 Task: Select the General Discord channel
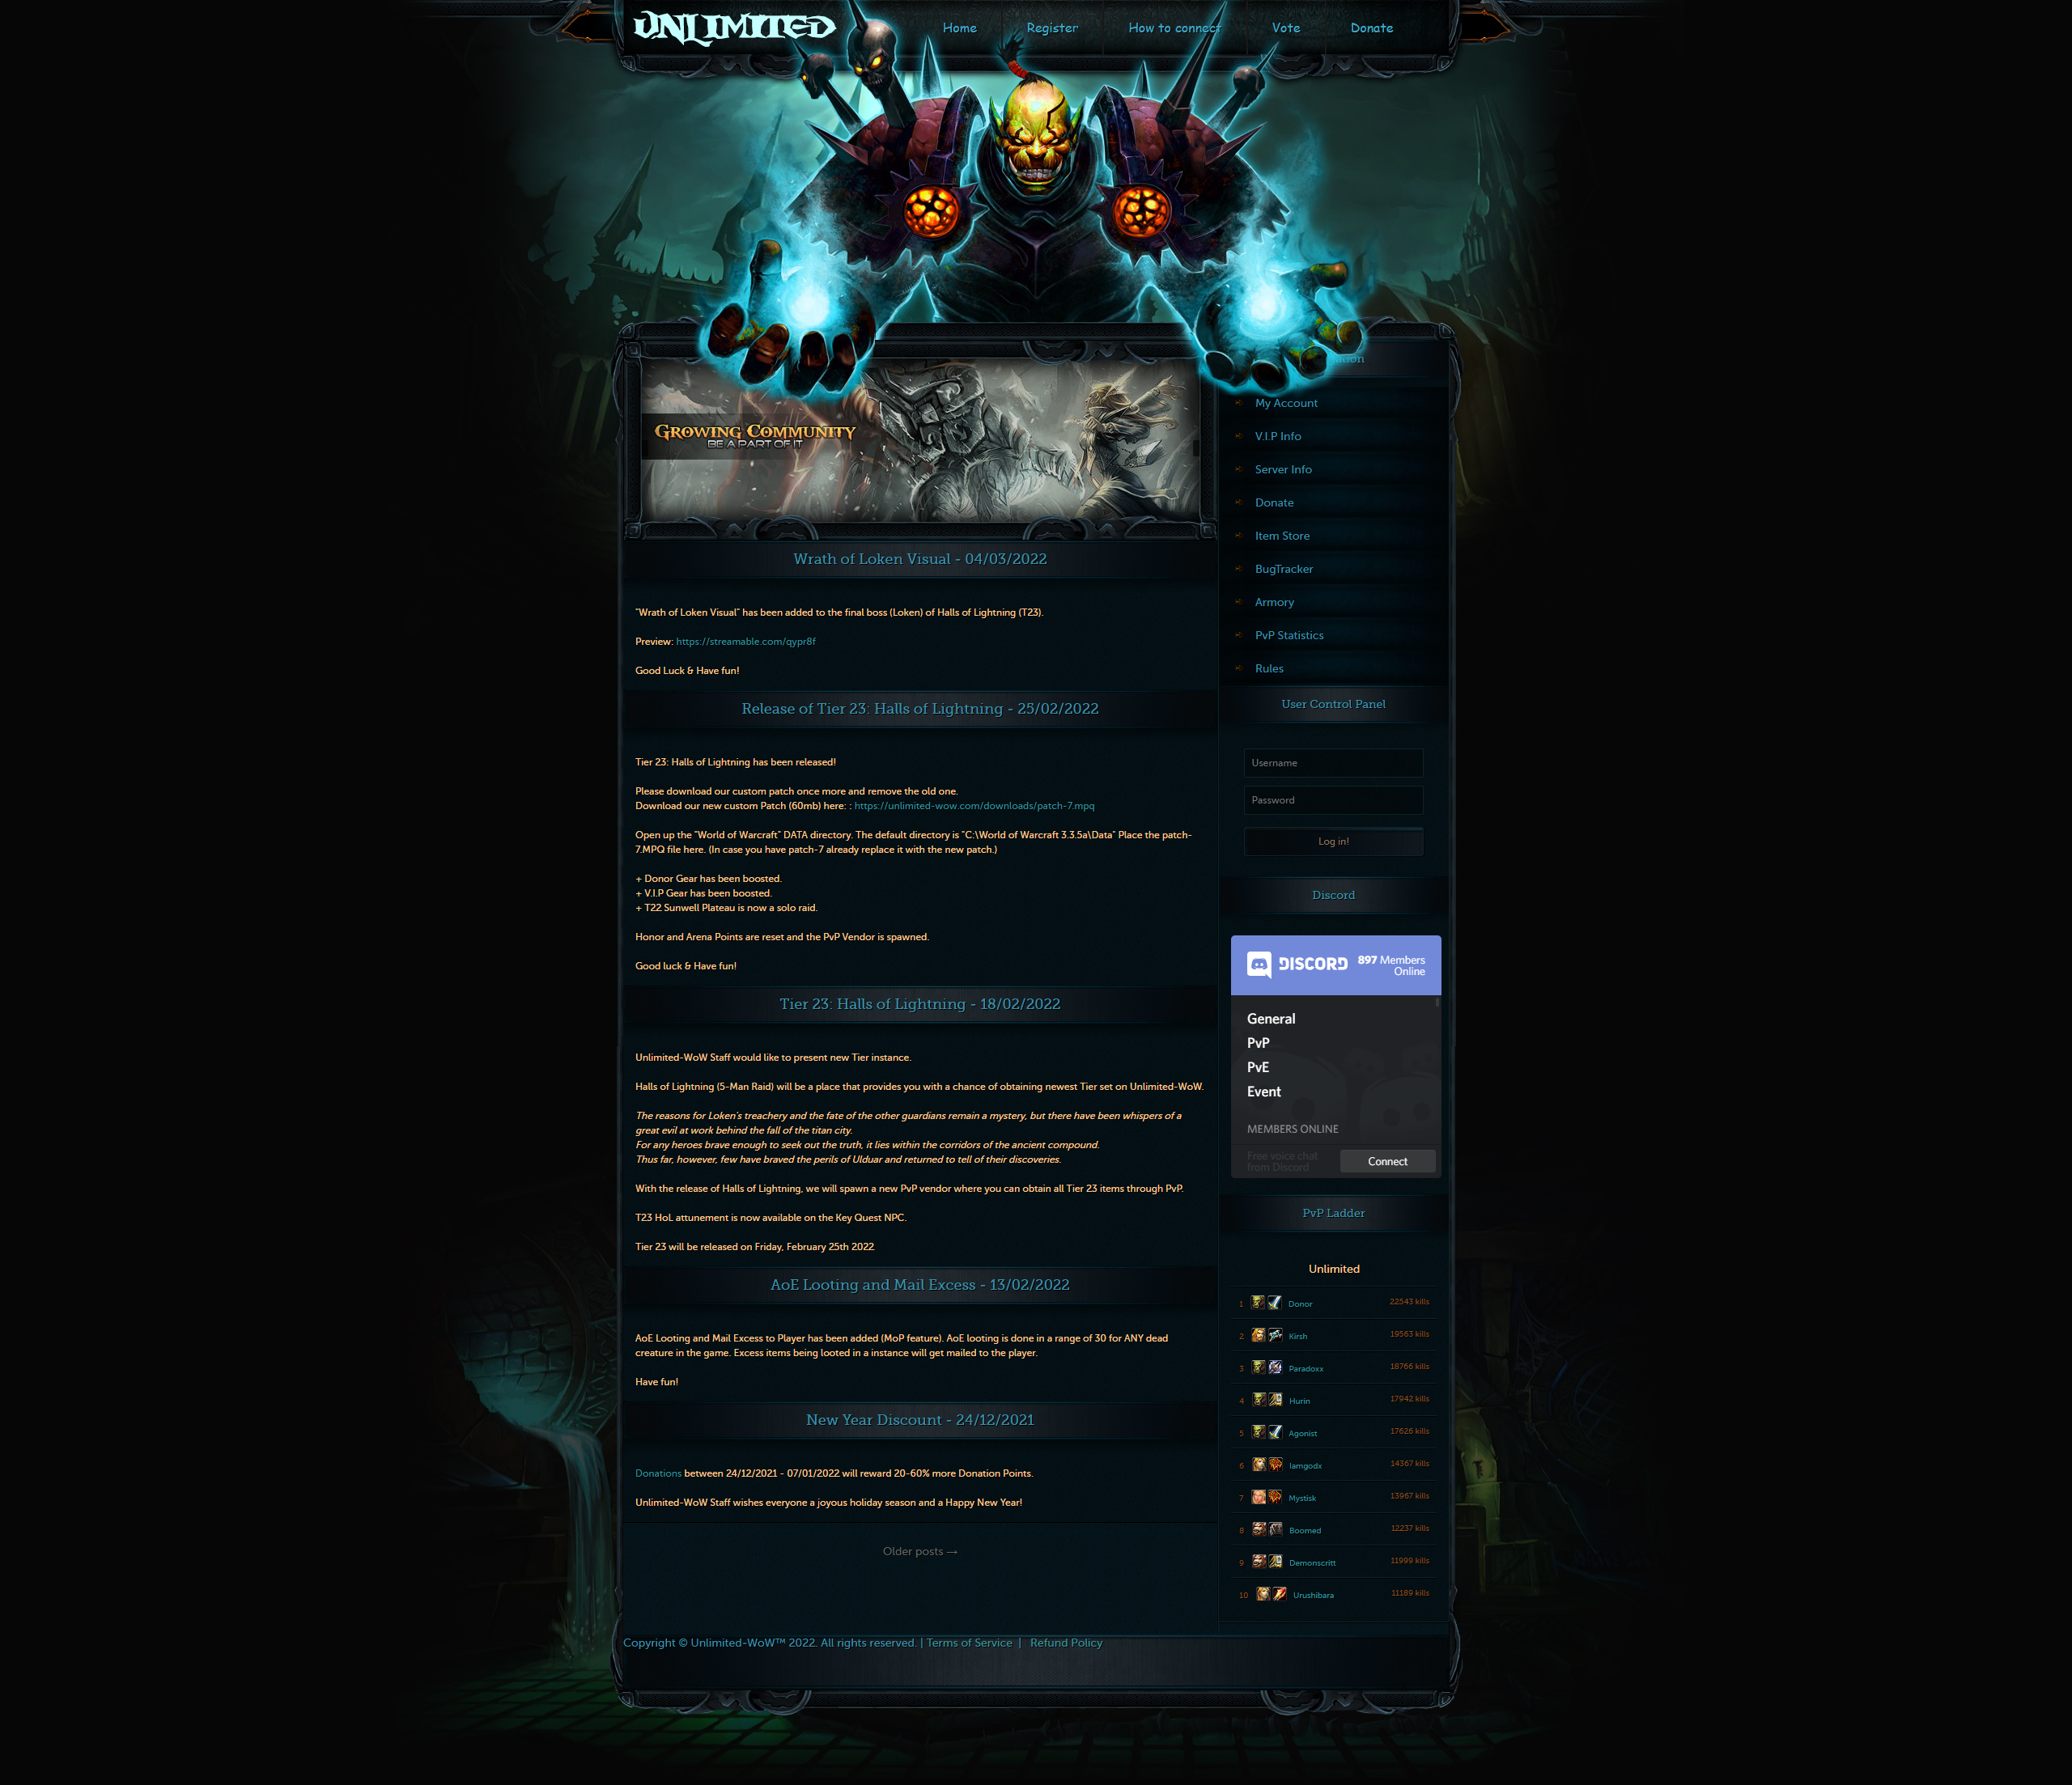click(x=1271, y=1018)
